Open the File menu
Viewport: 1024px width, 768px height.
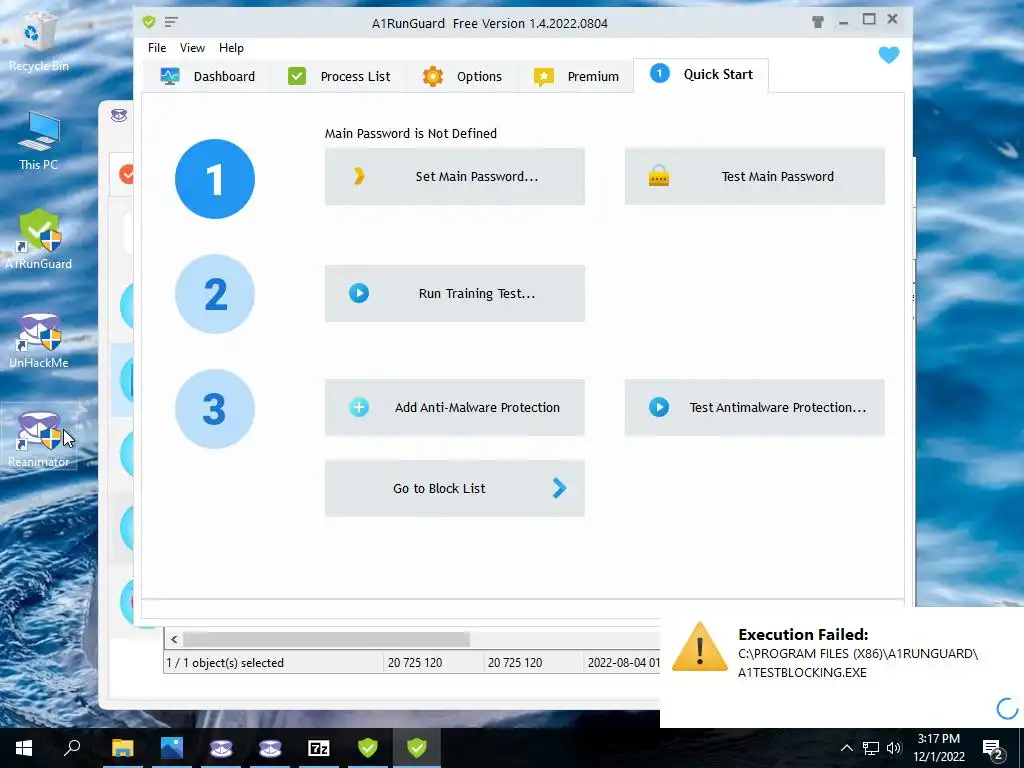click(157, 48)
